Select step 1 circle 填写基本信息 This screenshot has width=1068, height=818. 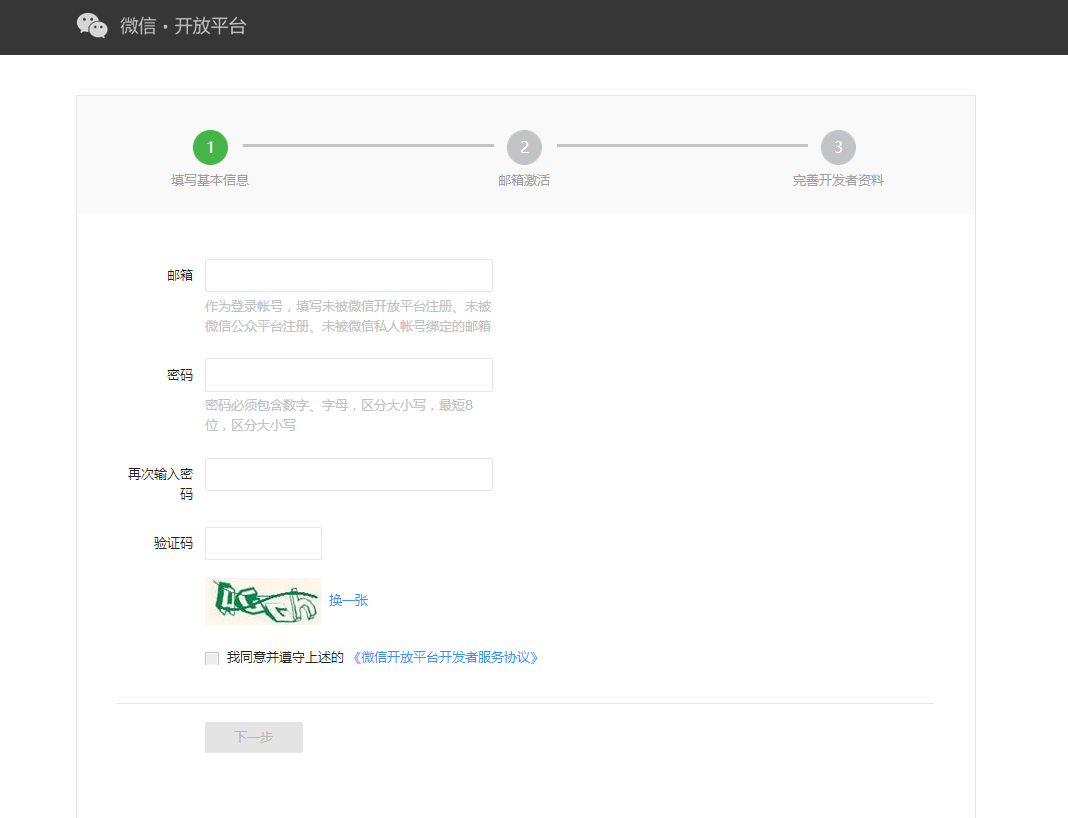[x=210, y=147]
